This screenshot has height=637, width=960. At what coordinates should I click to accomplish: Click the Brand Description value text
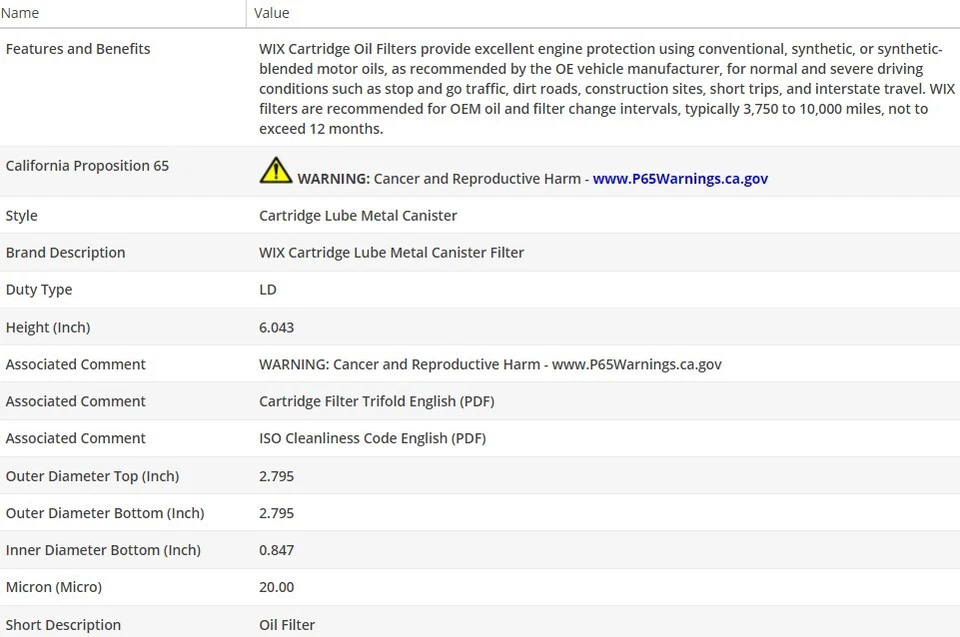[391, 253]
